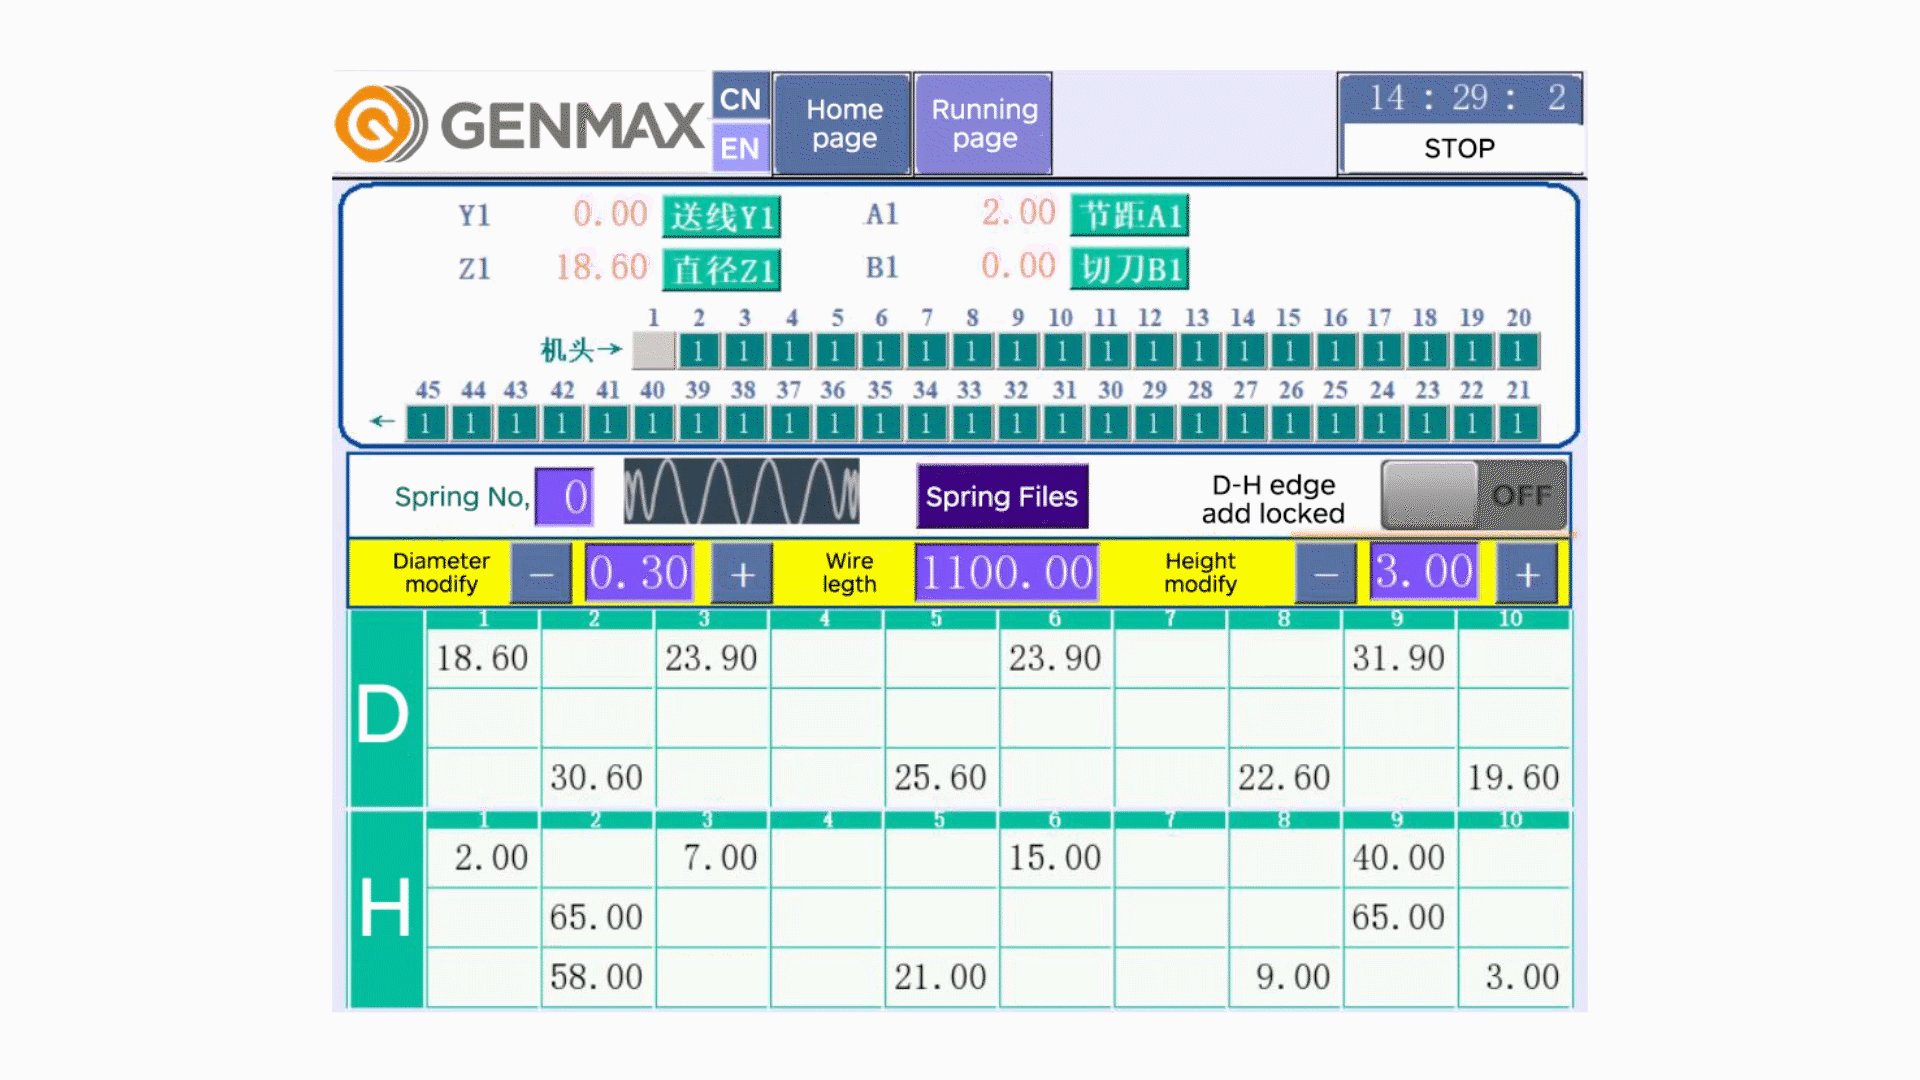Open the Spring Files button

coord(1002,496)
